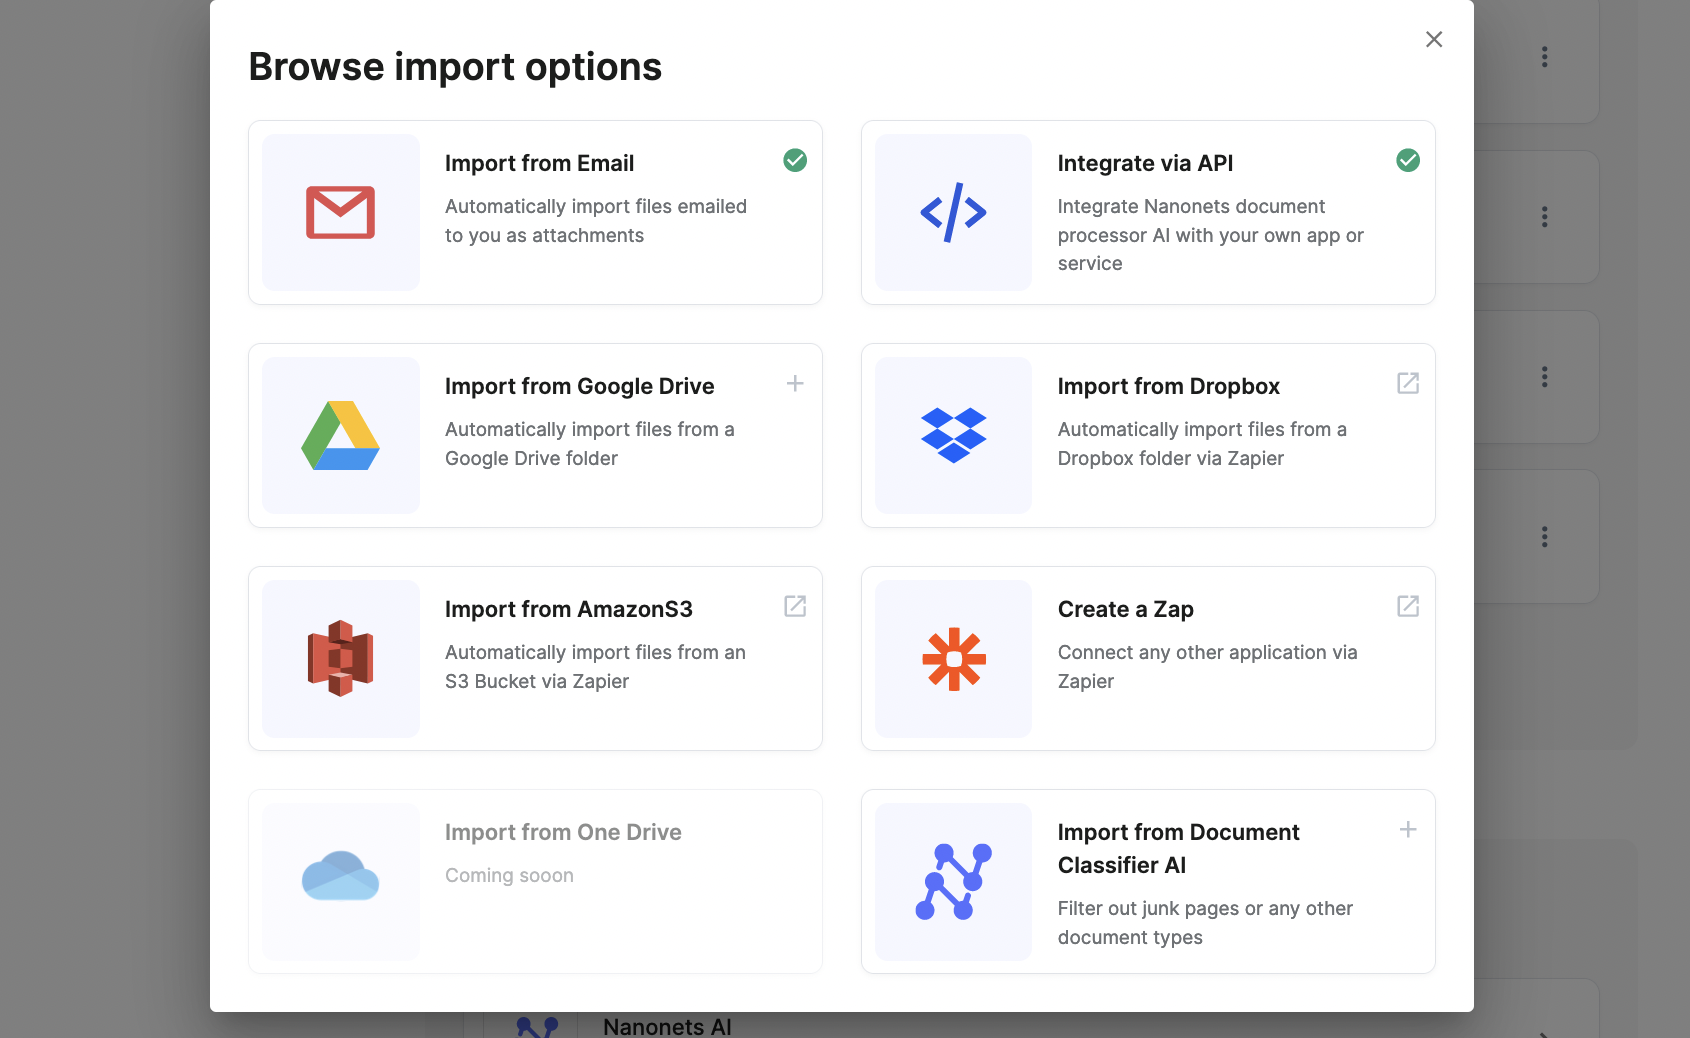Open the Import from Email title
The height and width of the screenshot is (1038, 1690).
(539, 163)
